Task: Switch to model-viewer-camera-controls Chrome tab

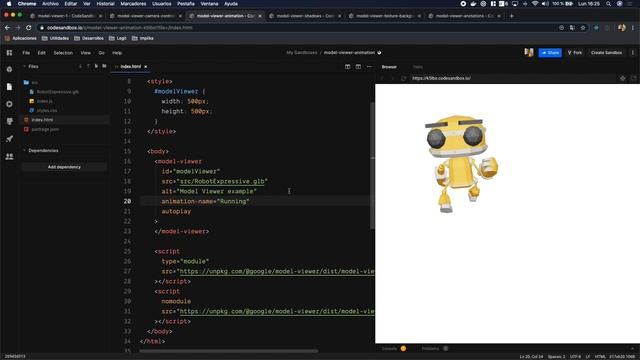Action: [x=146, y=16]
